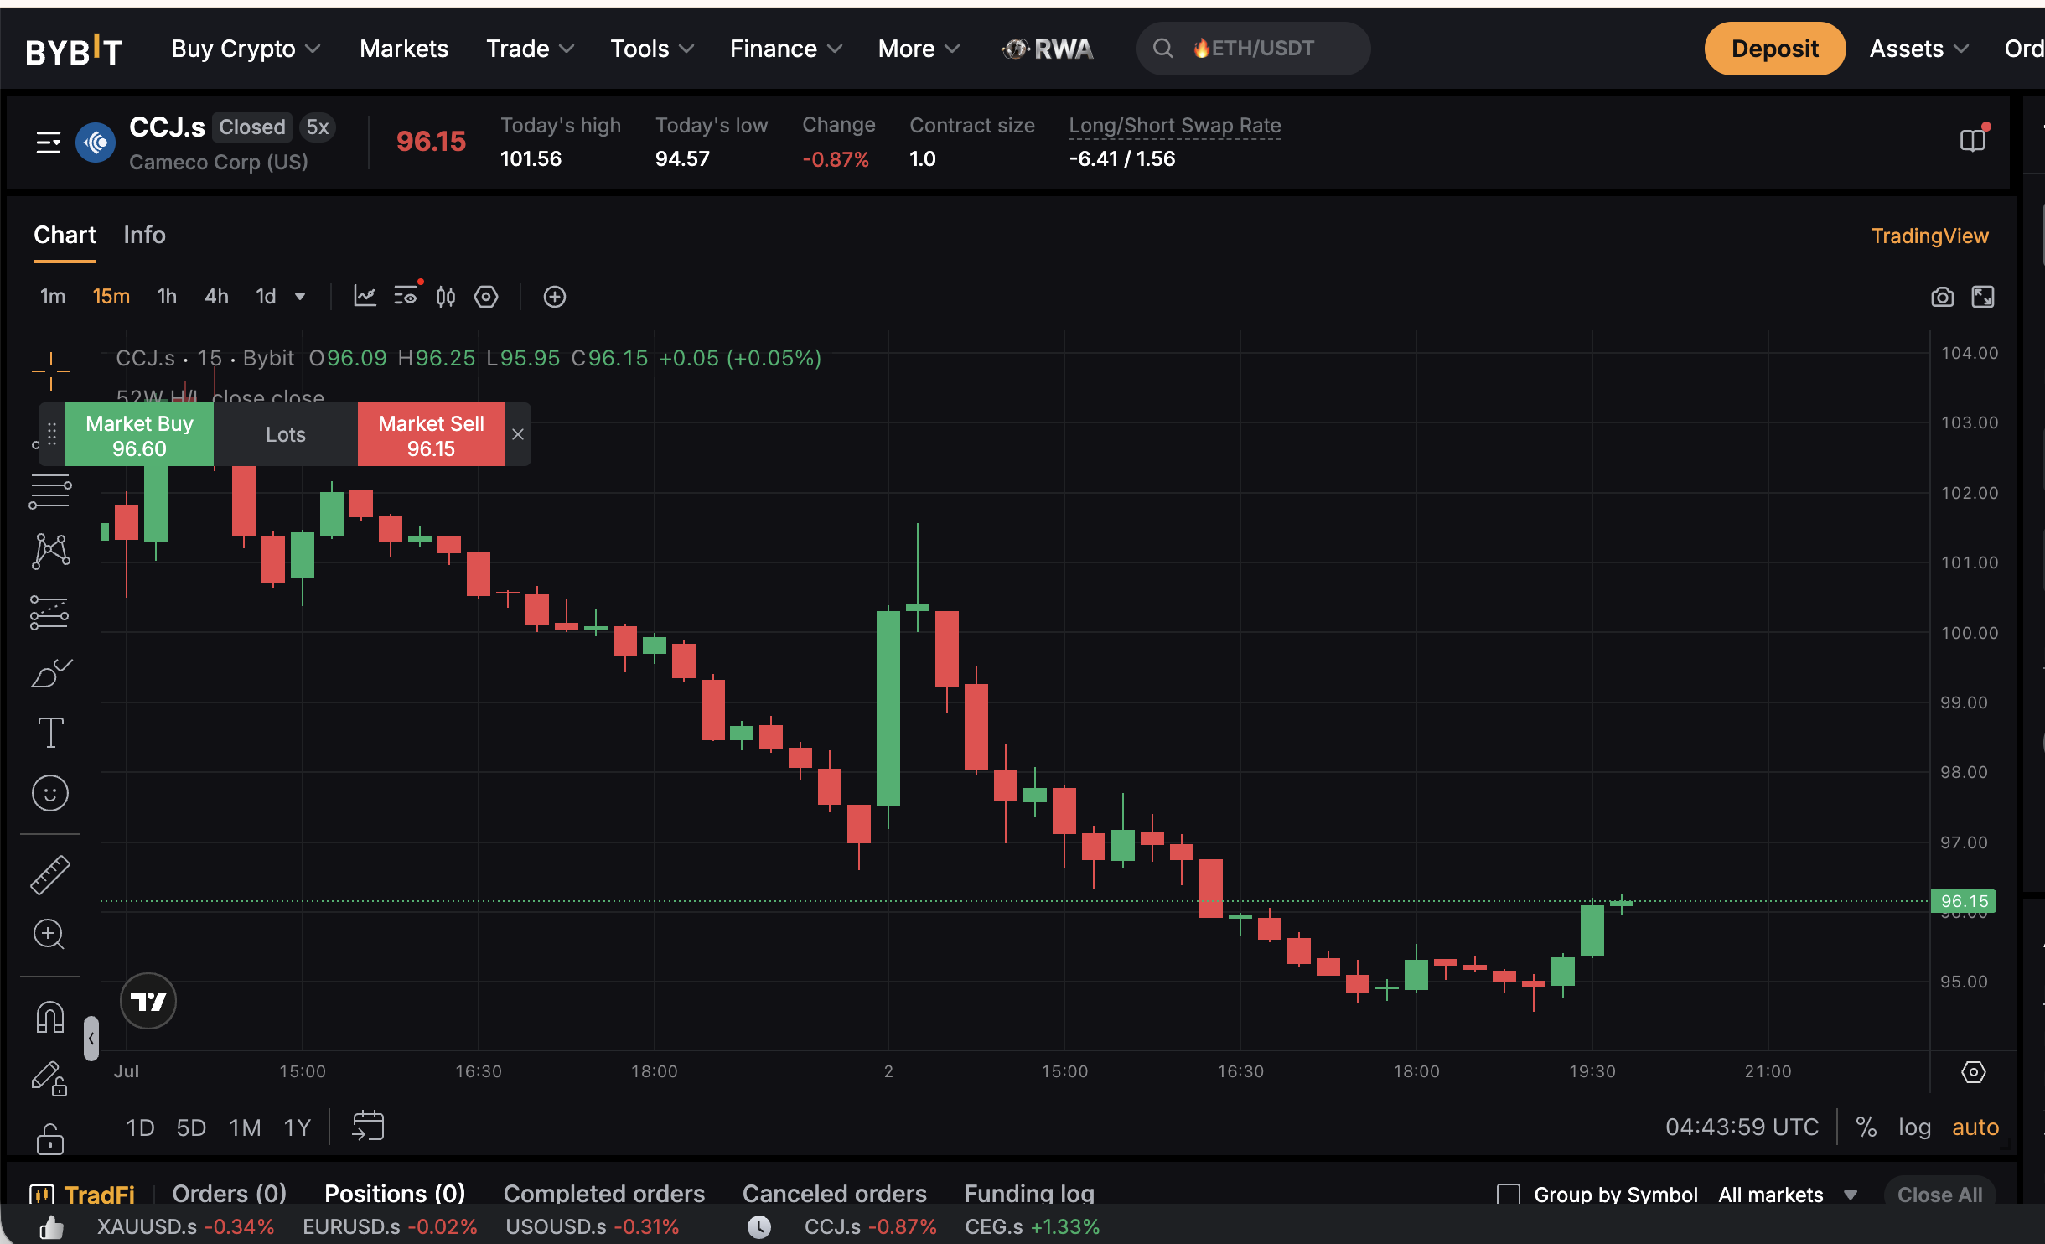
Task: Open the Orders (0) tab
Action: tap(229, 1194)
